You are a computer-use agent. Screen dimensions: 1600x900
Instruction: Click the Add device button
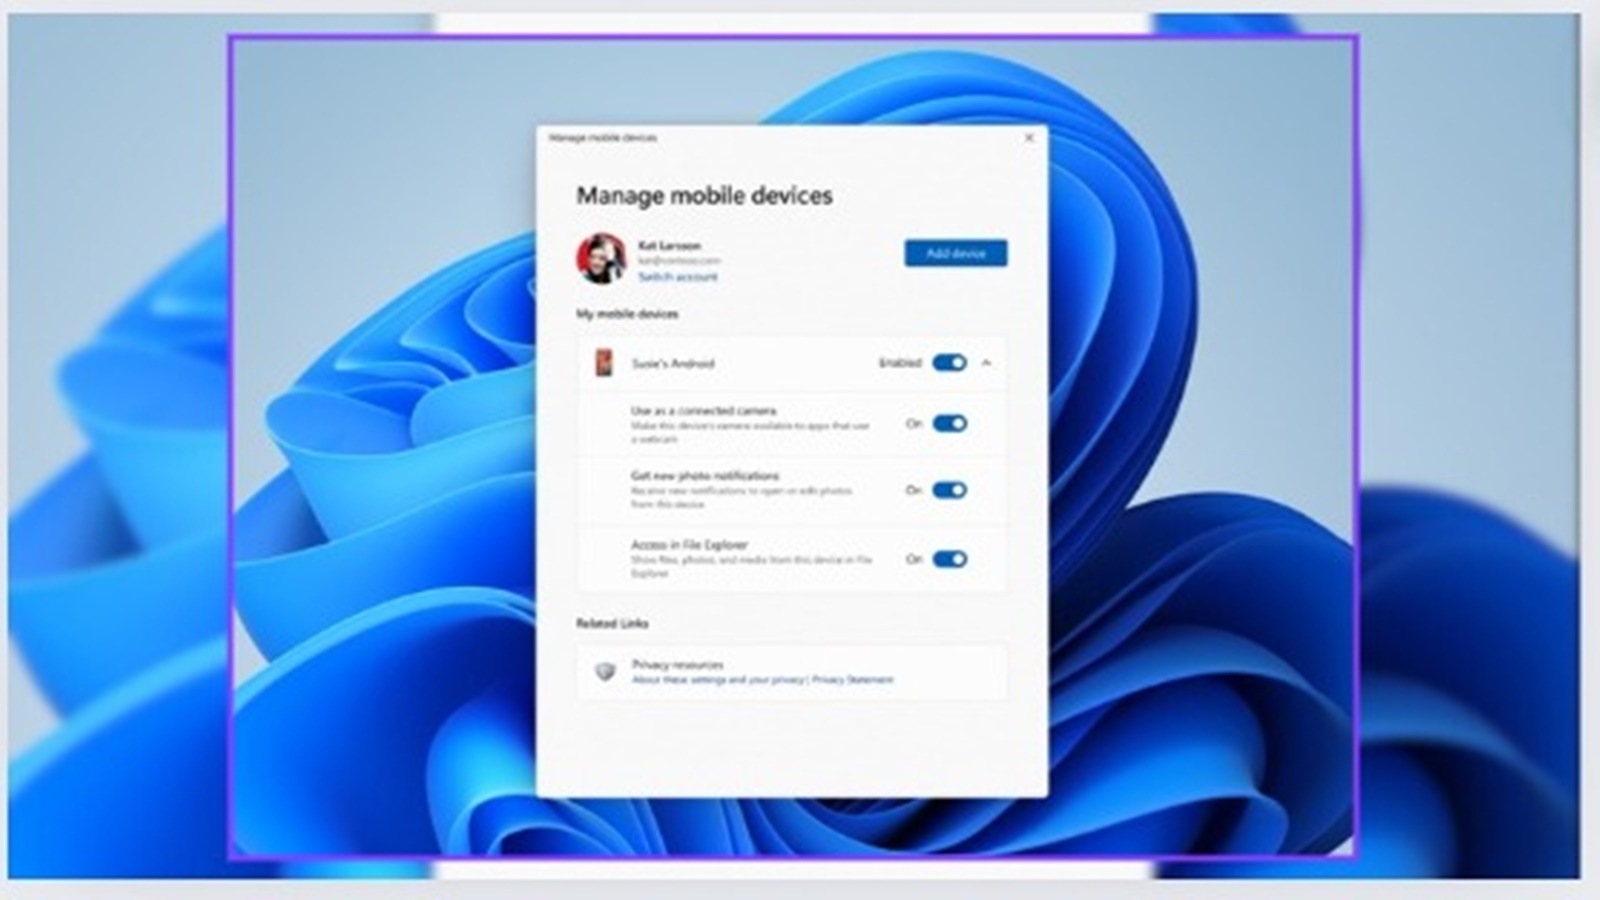(955, 254)
